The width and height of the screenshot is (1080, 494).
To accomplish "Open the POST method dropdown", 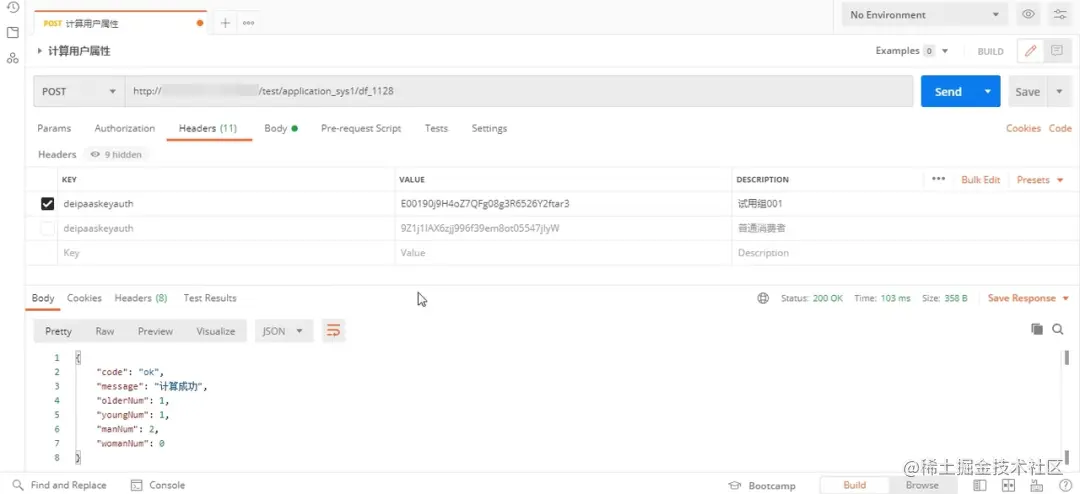I will click(79, 91).
